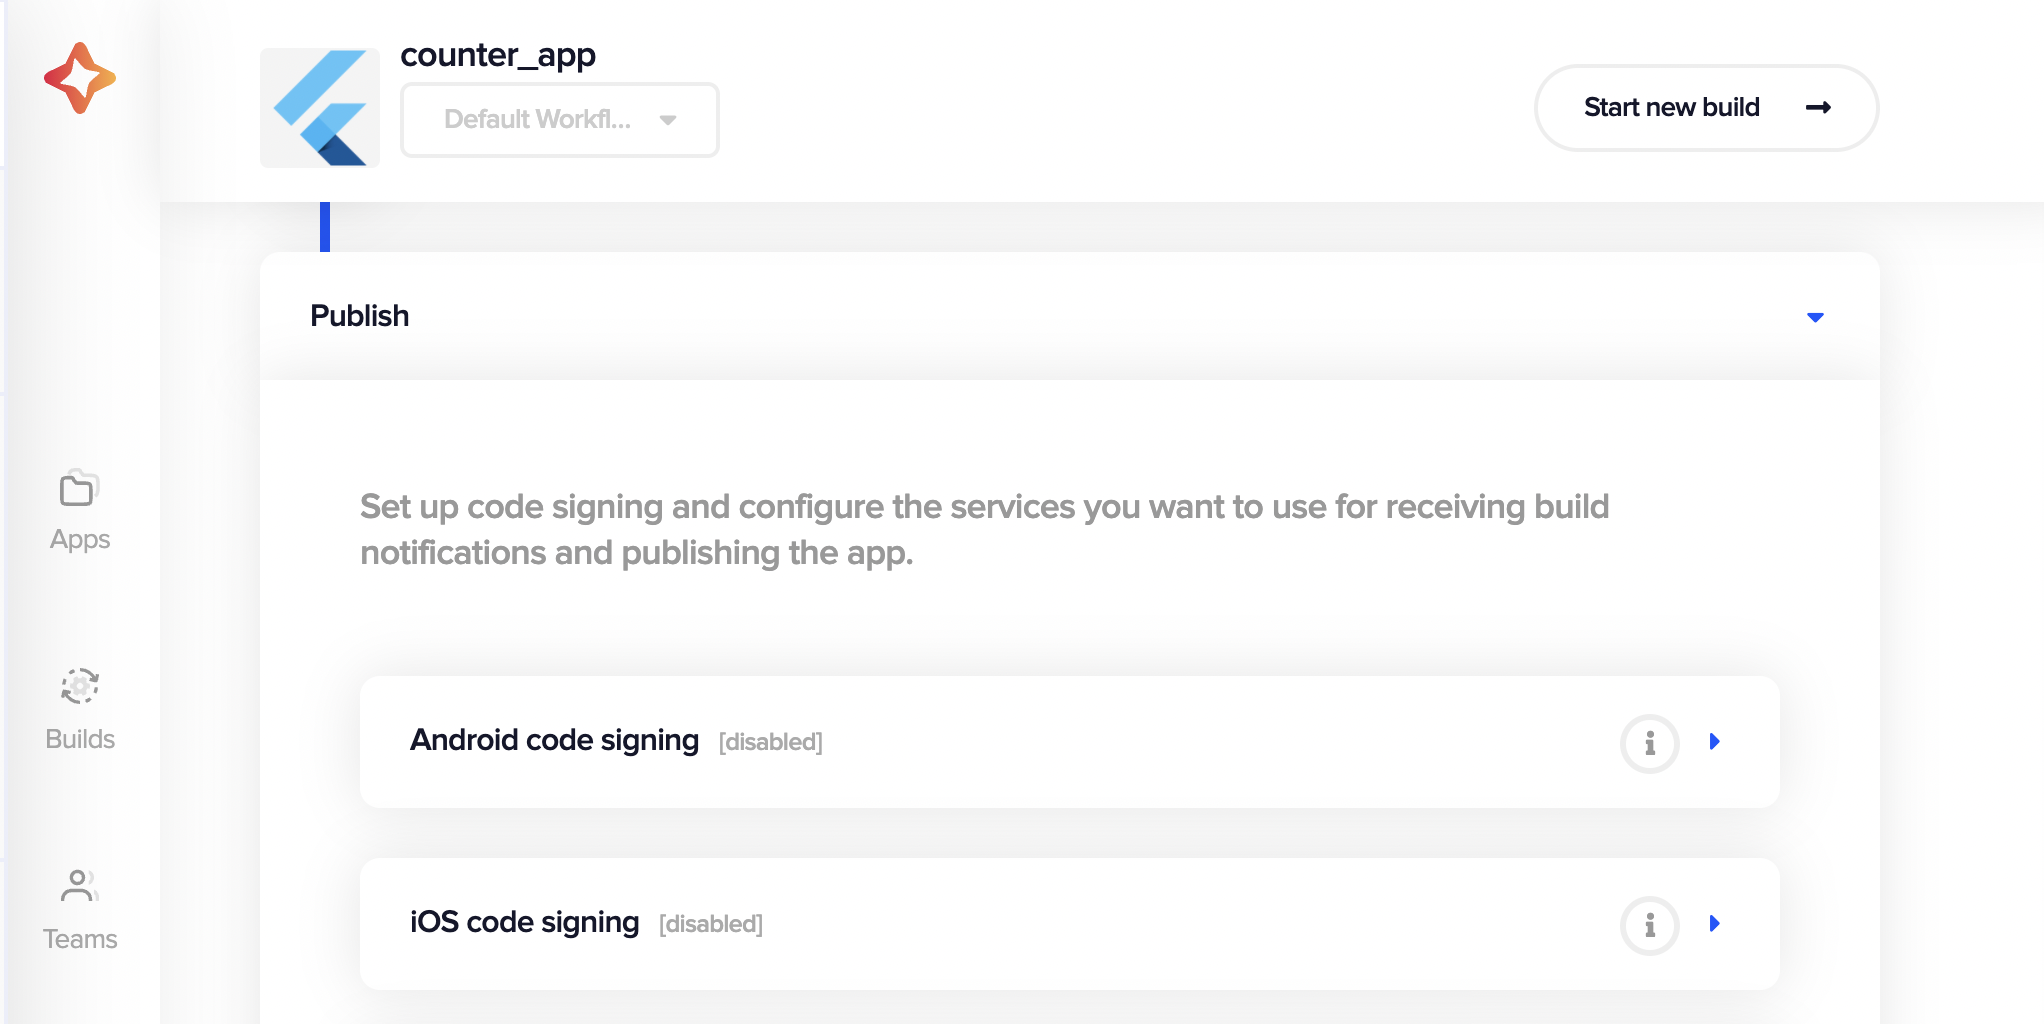Click the Codemagic star logo
2044x1024 pixels.
(80, 78)
